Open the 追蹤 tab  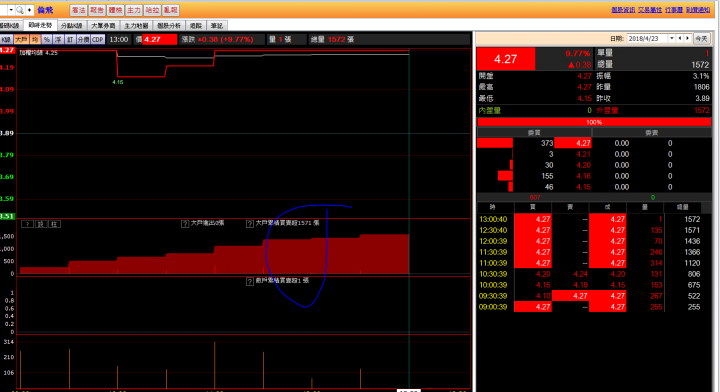196,26
